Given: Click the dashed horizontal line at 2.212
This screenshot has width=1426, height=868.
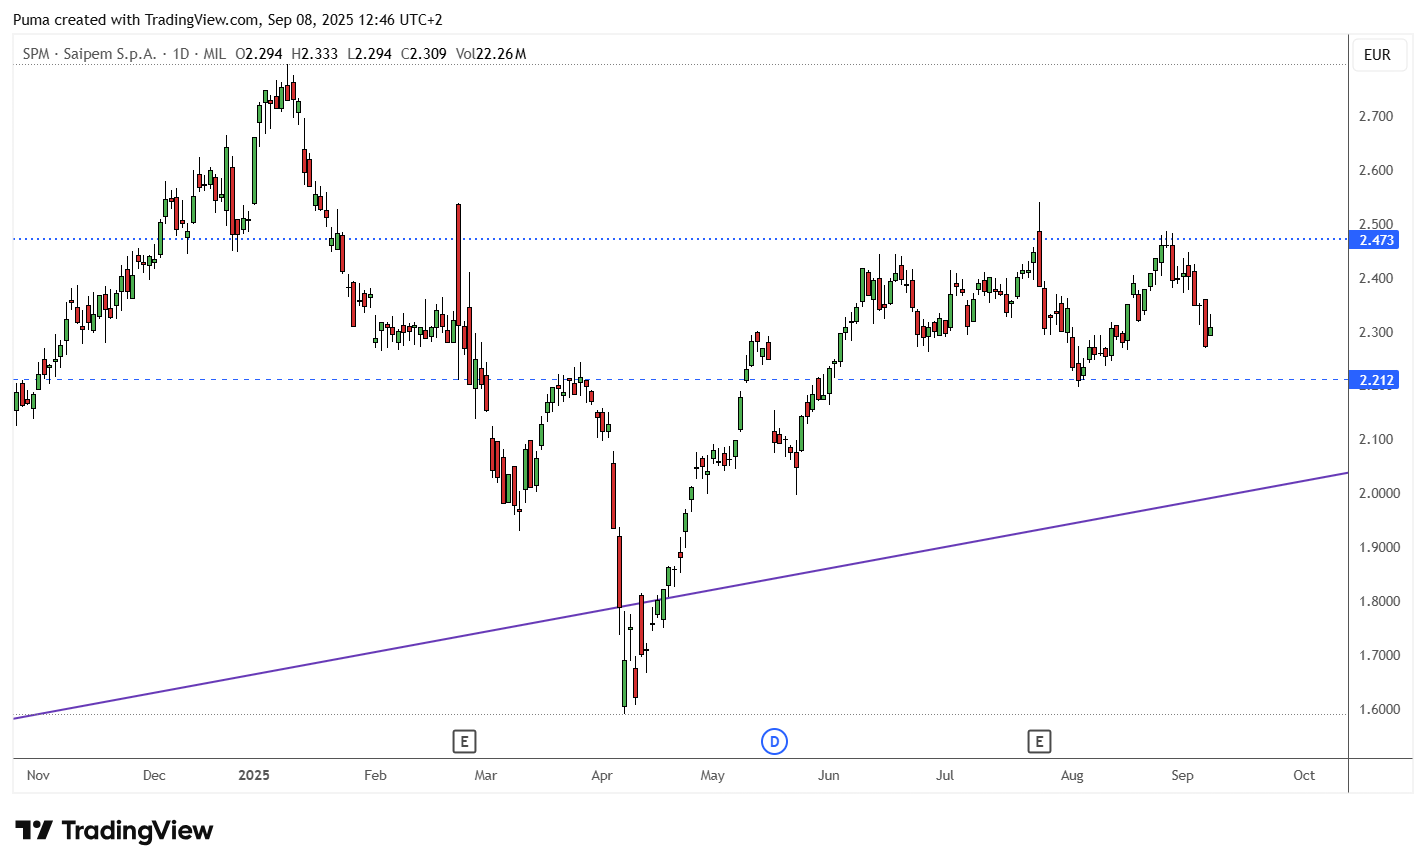Looking at the screenshot, I should (x=680, y=379).
